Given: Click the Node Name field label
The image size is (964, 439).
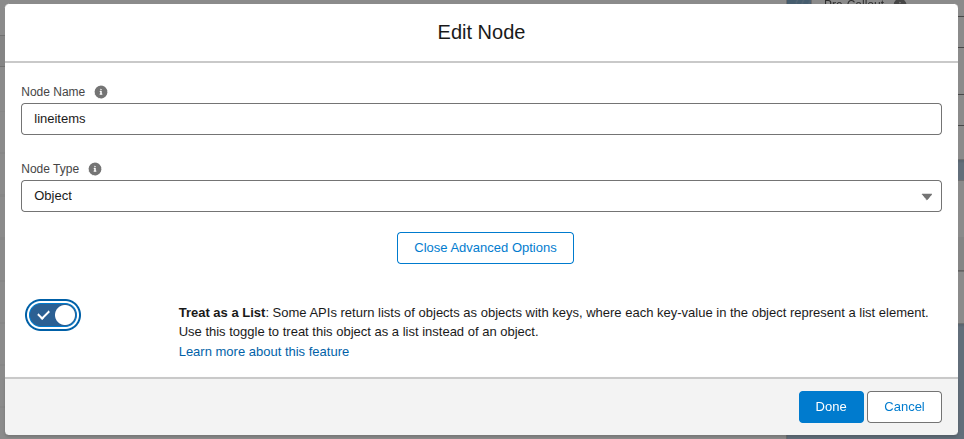Looking at the screenshot, I should 53,92.
